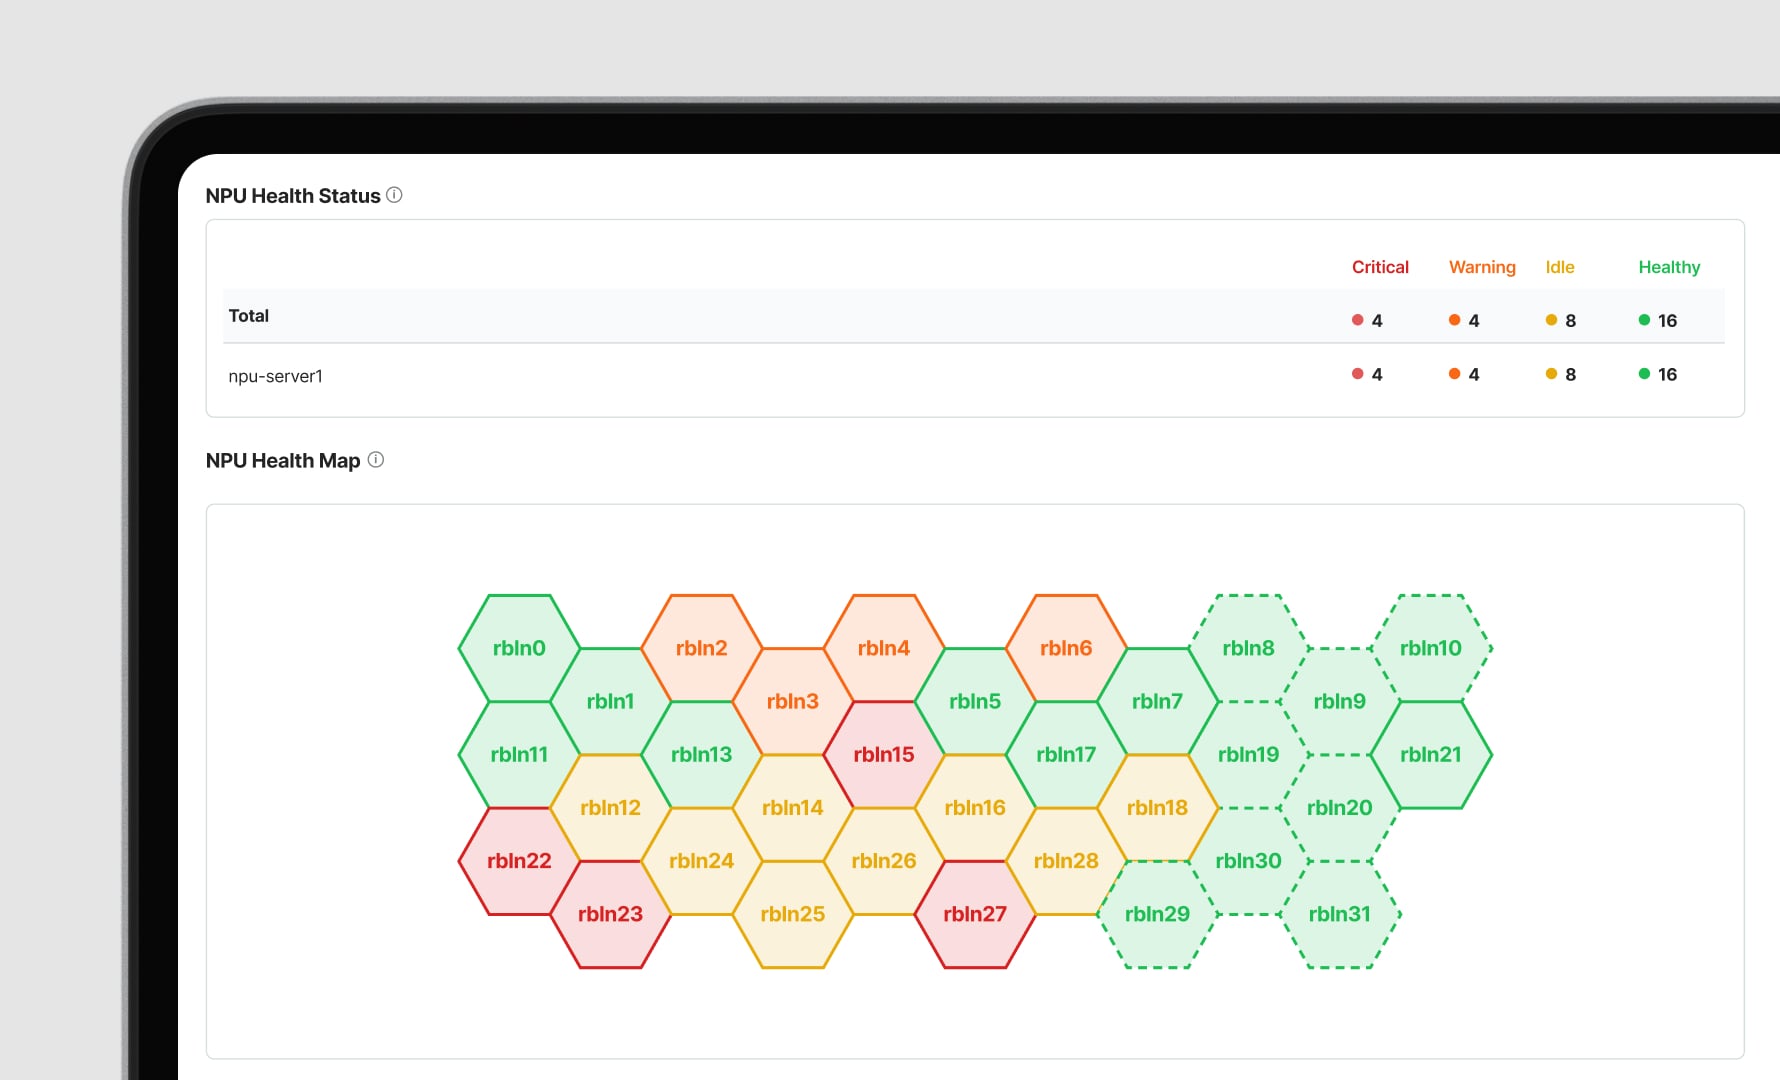Select the rbln1 hexagon
The height and width of the screenshot is (1080, 1780).
[x=610, y=701]
